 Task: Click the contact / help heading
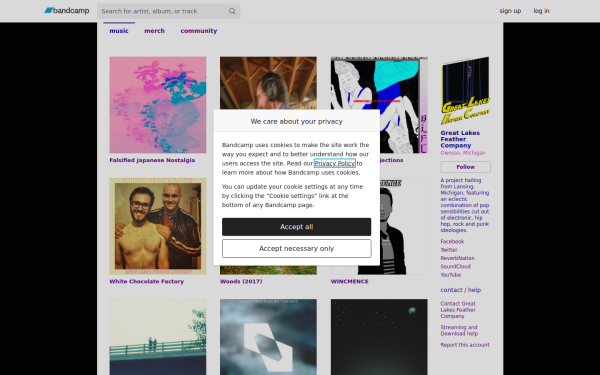point(461,290)
